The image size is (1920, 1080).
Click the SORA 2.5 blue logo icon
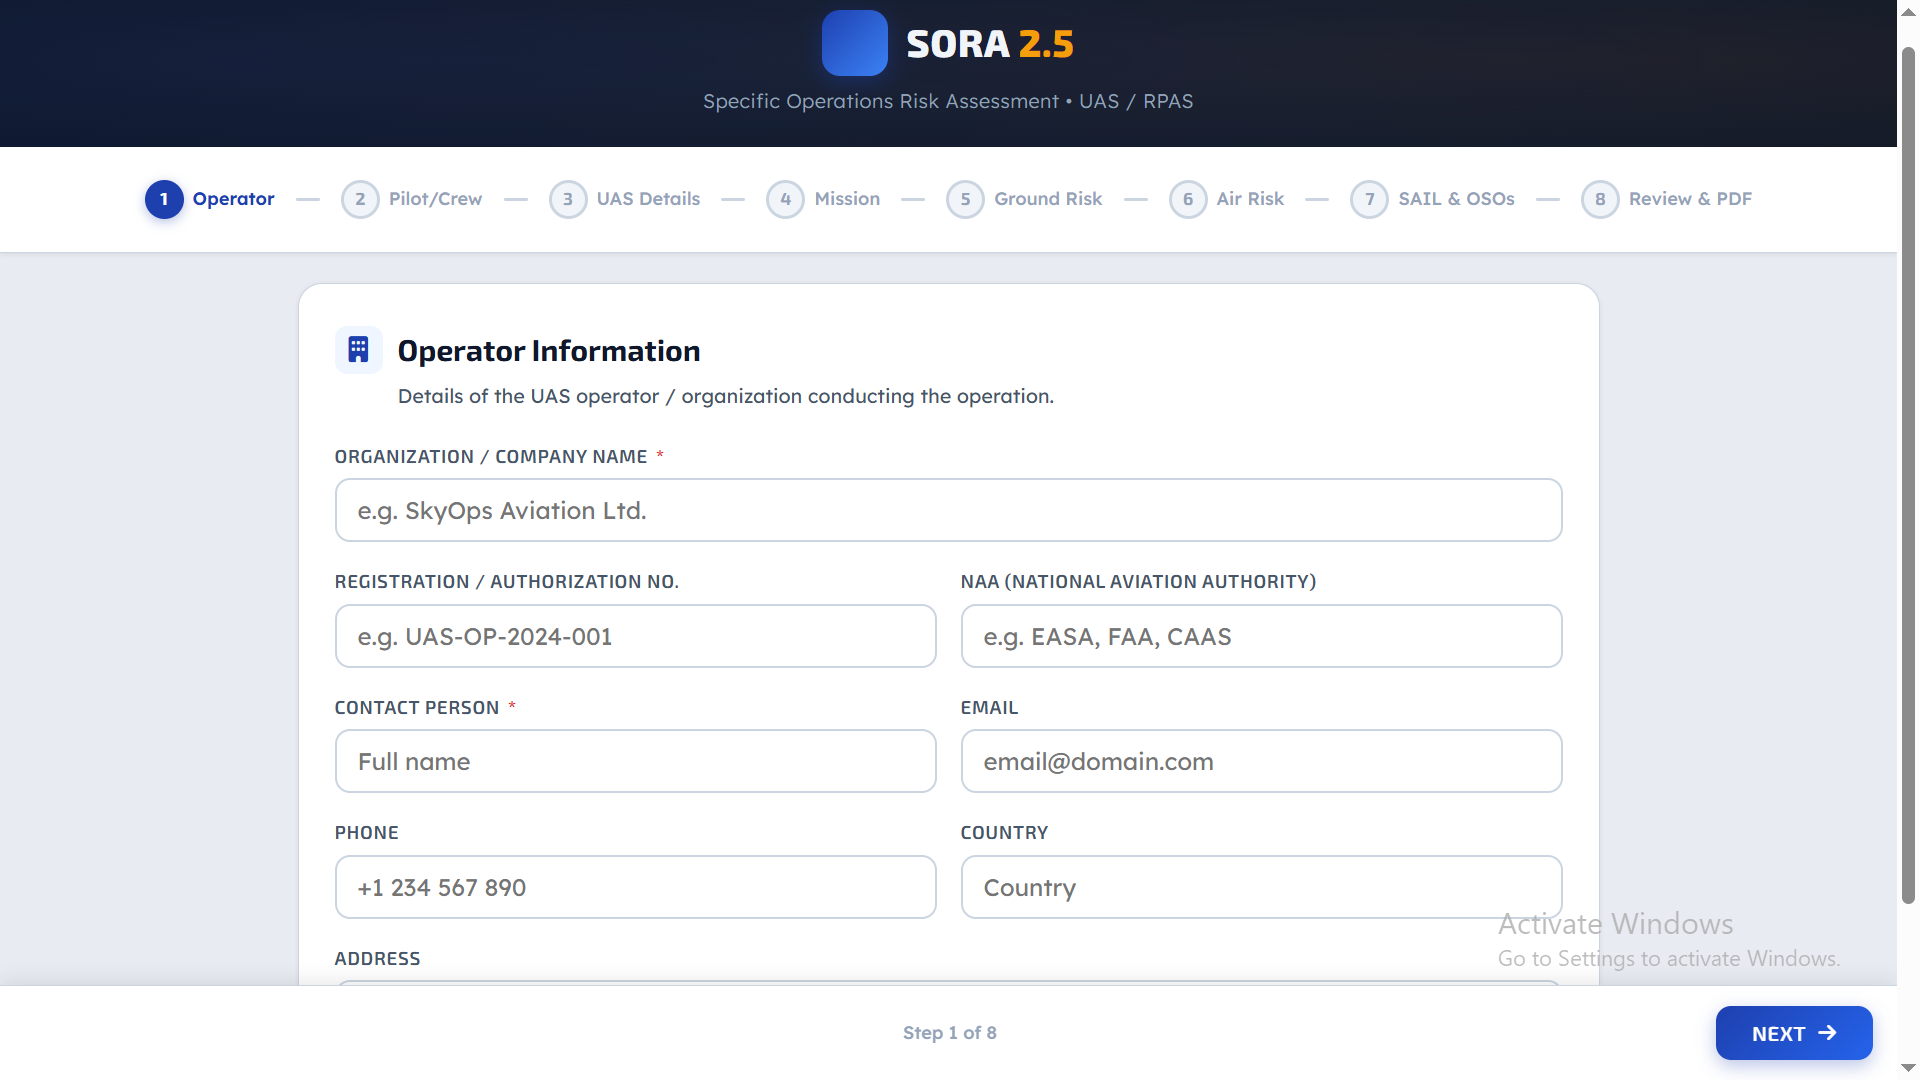(854, 43)
